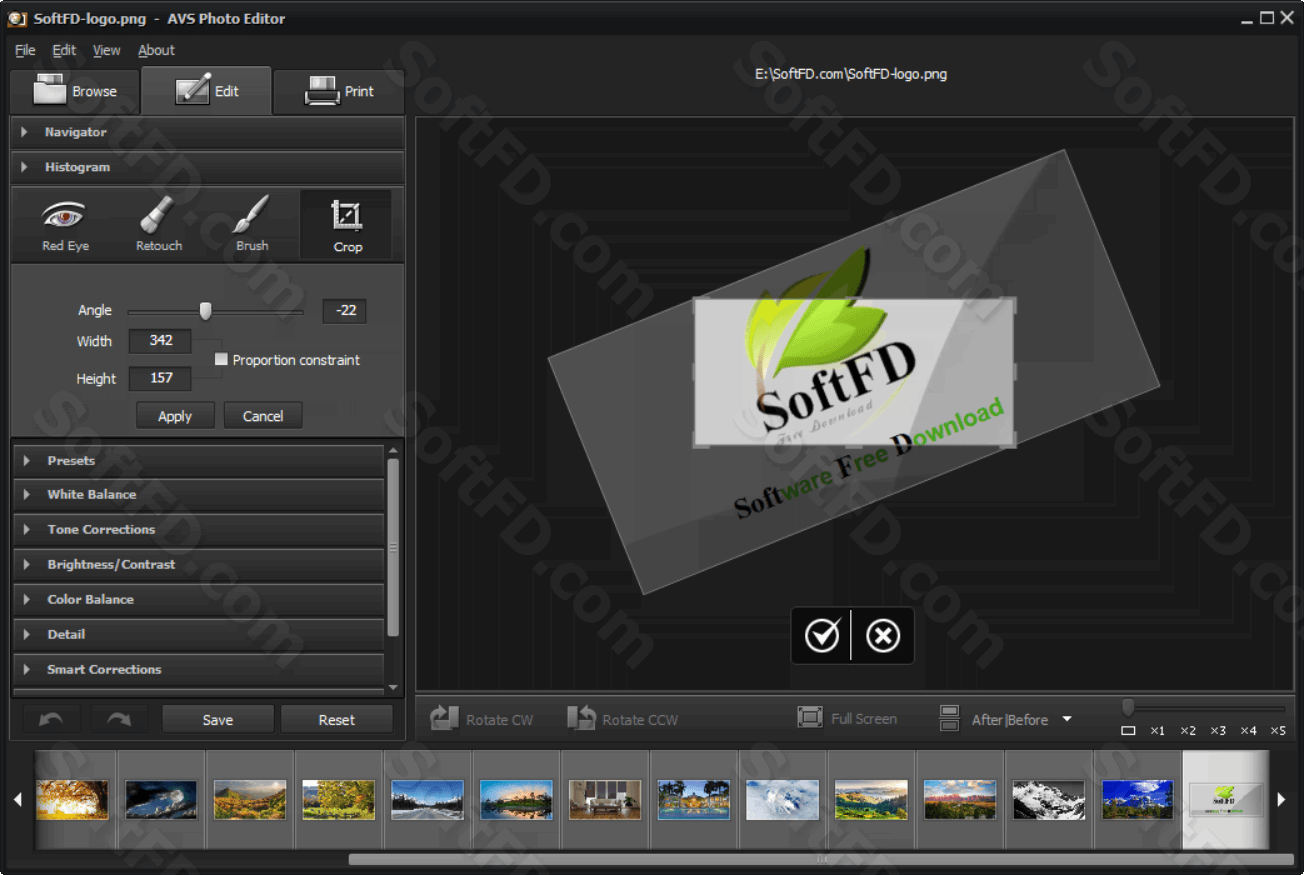
Task: Click the fit-to-window zoom icon
Action: 1128,731
